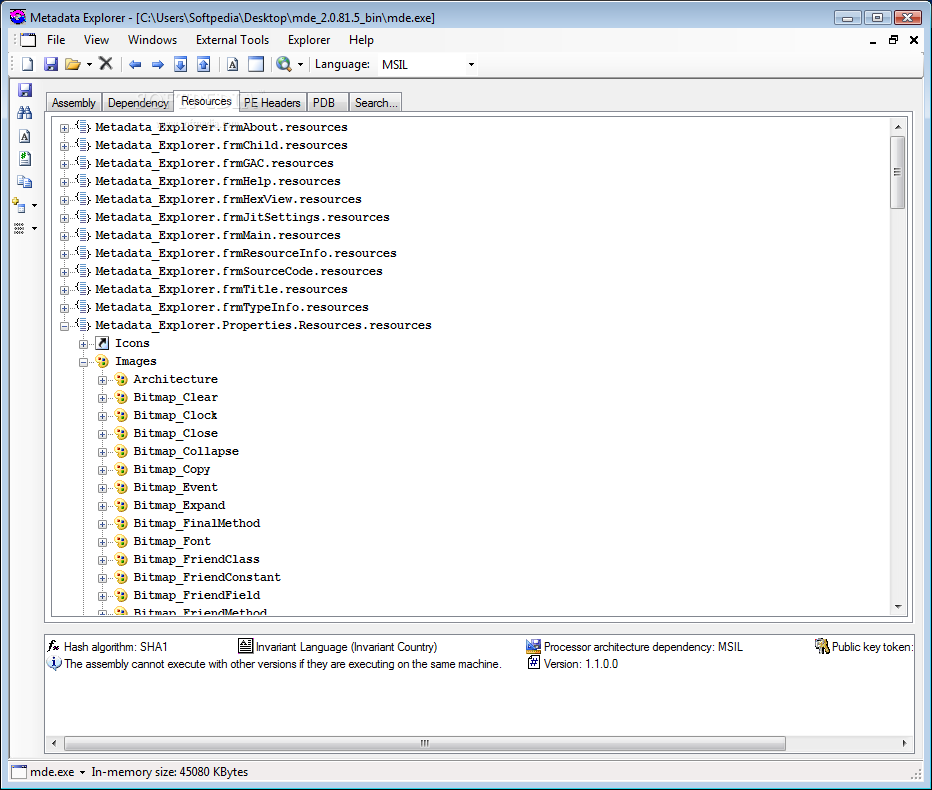Click the magnifier search toolbar icon
This screenshot has height=790, width=932.
pyautogui.click(x=284, y=64)
